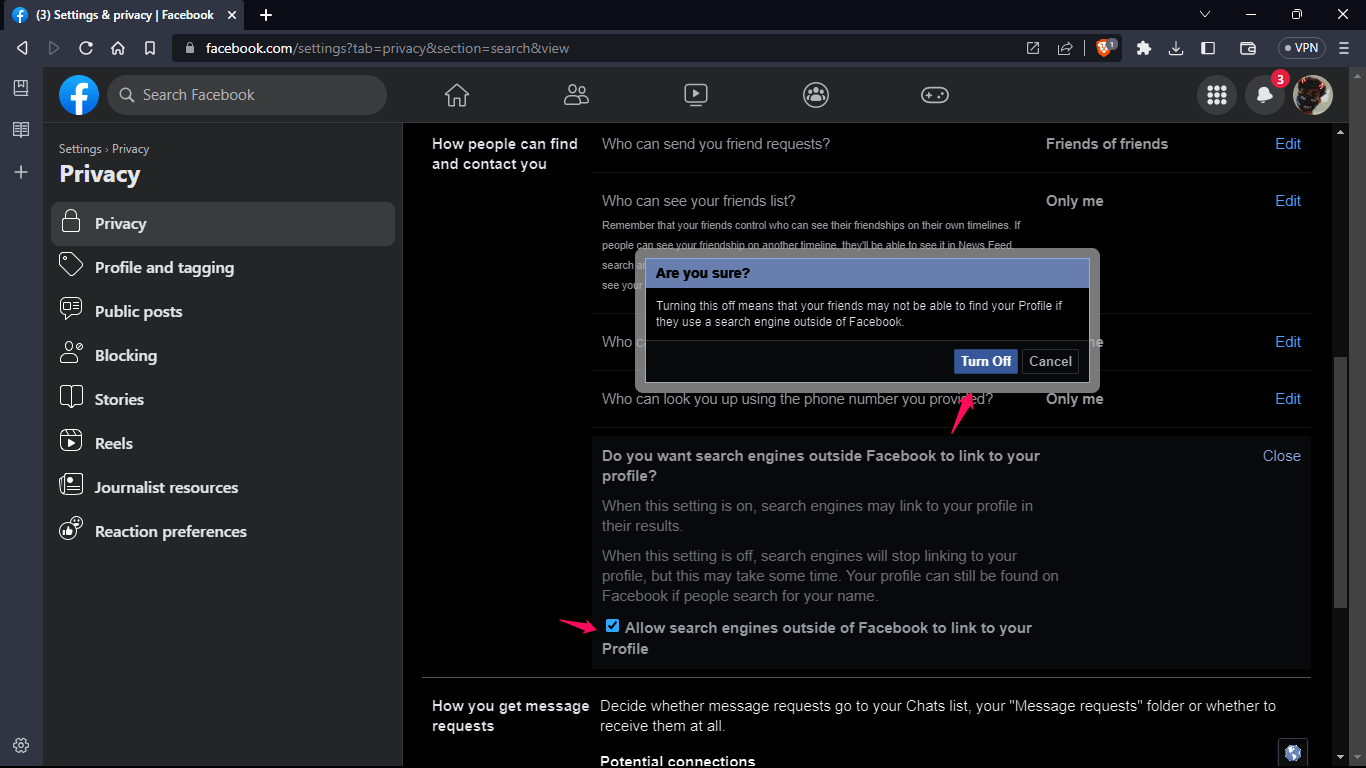Open Public posts settings

click(223, 312)
